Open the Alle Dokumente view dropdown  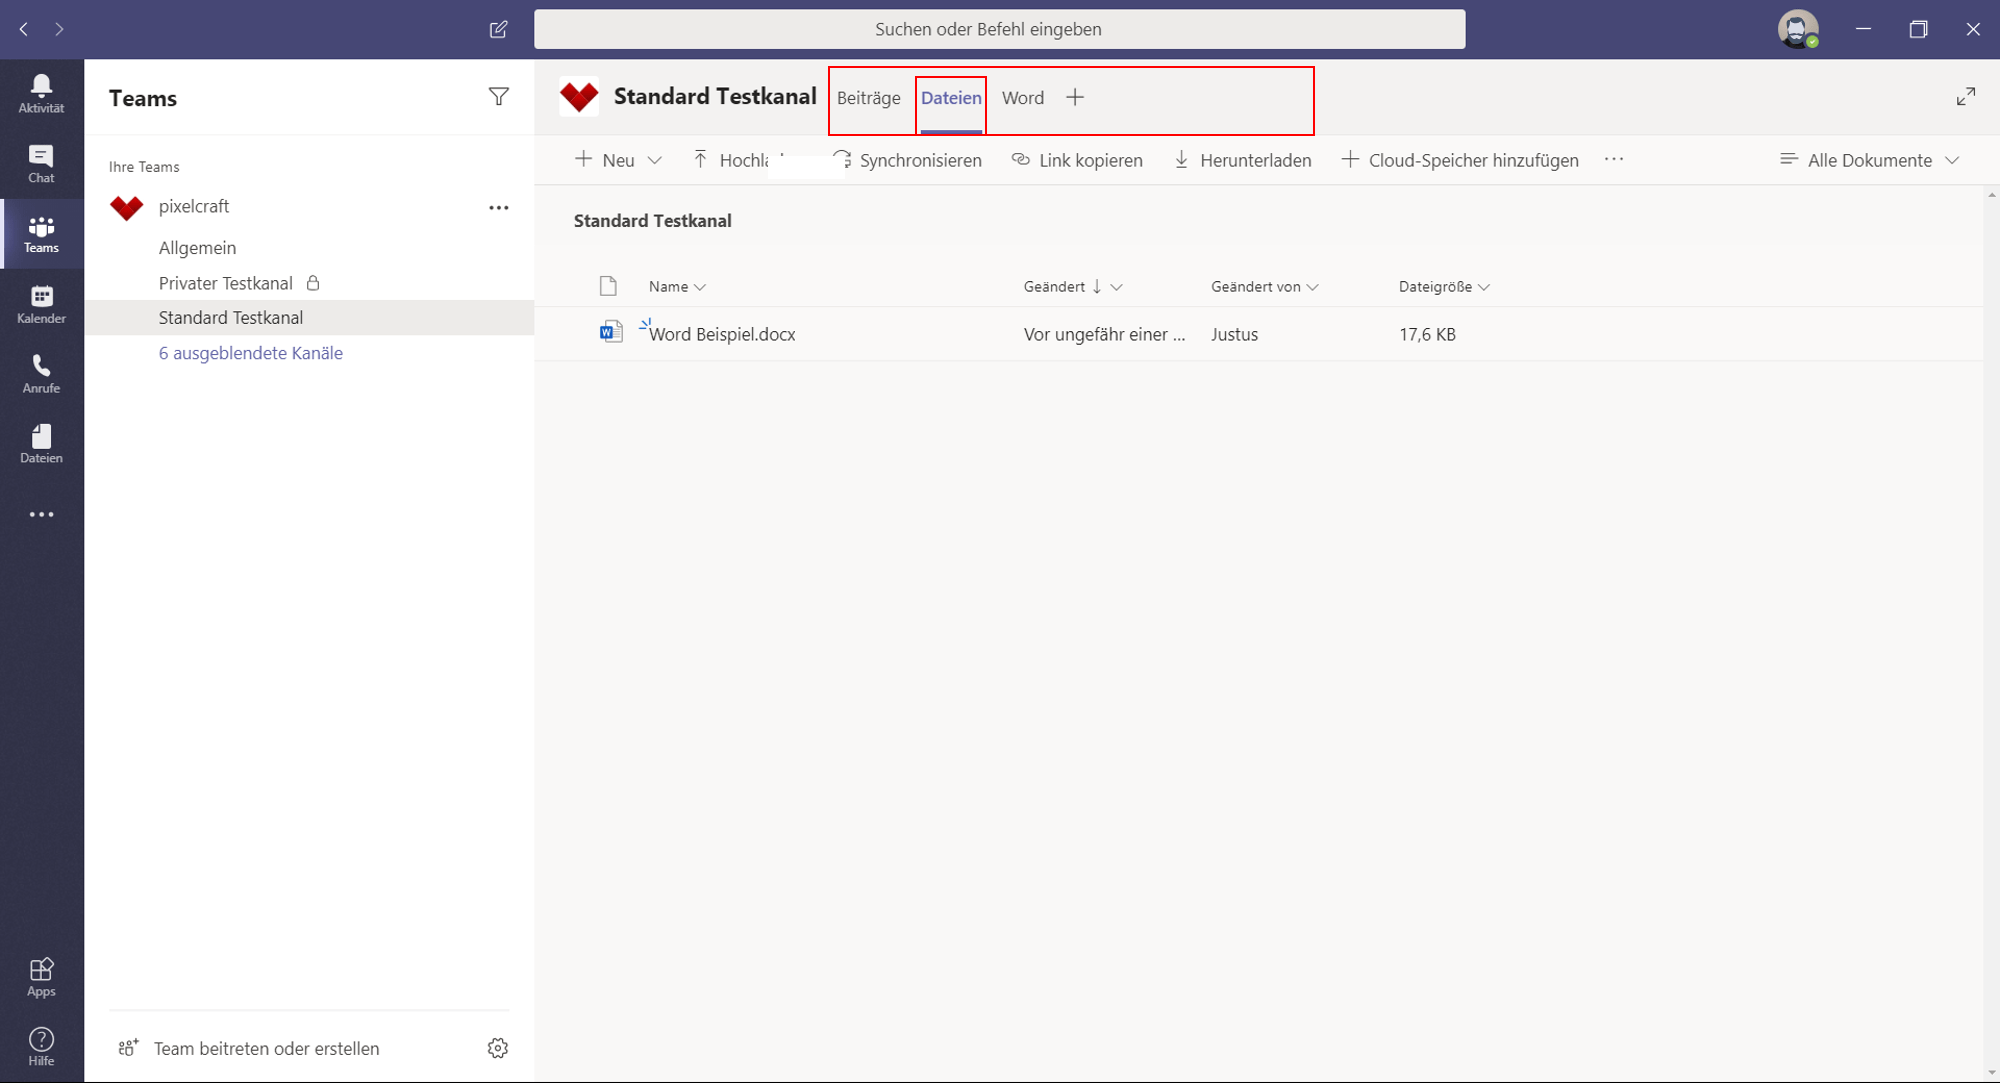coord(1869,160)
